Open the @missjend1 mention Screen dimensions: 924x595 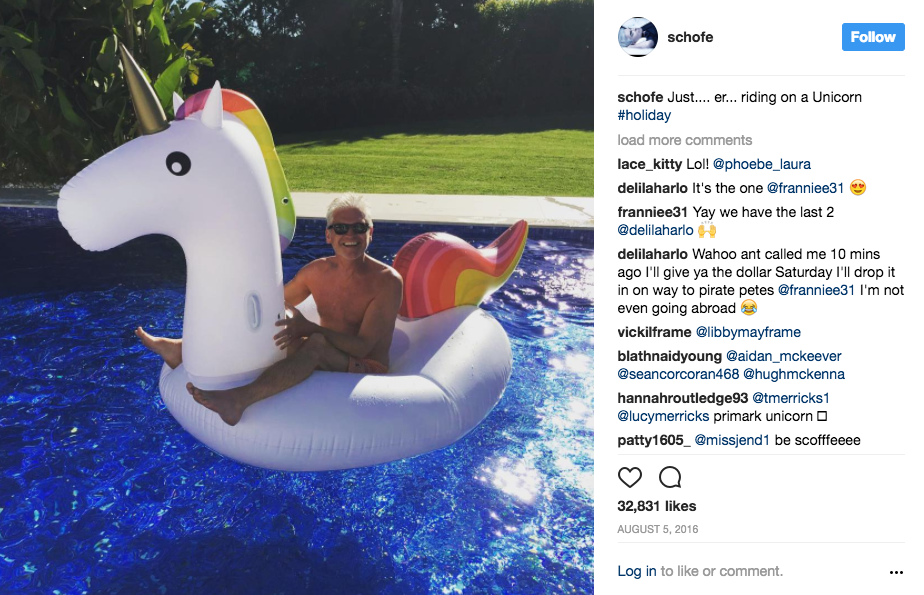click(x=732, y=441)
